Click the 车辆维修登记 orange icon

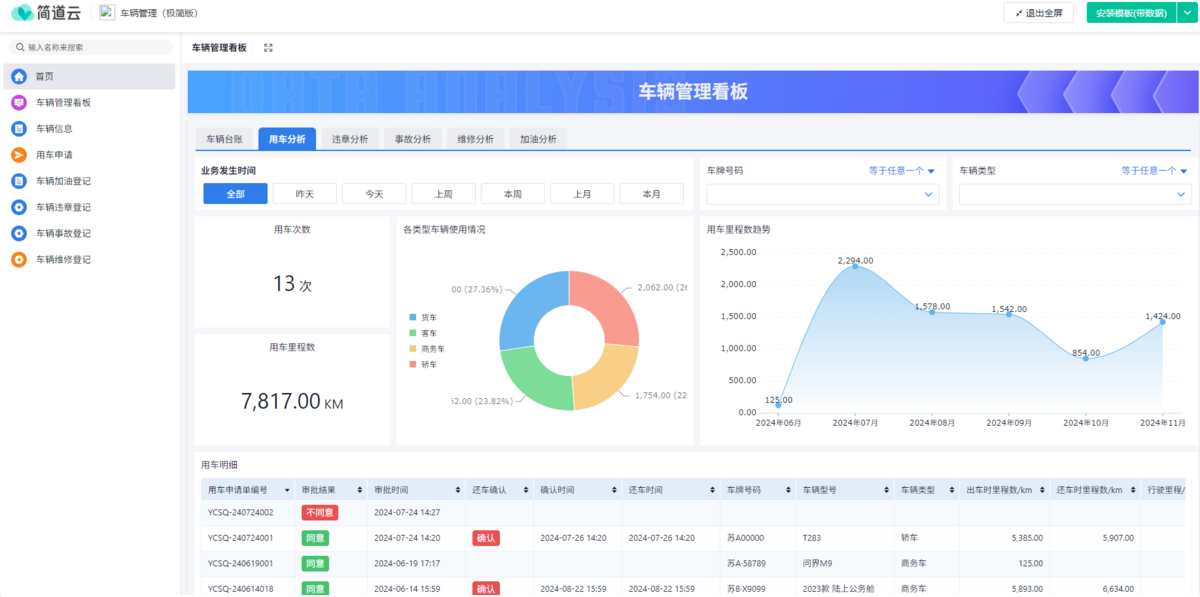click(19, 259)
